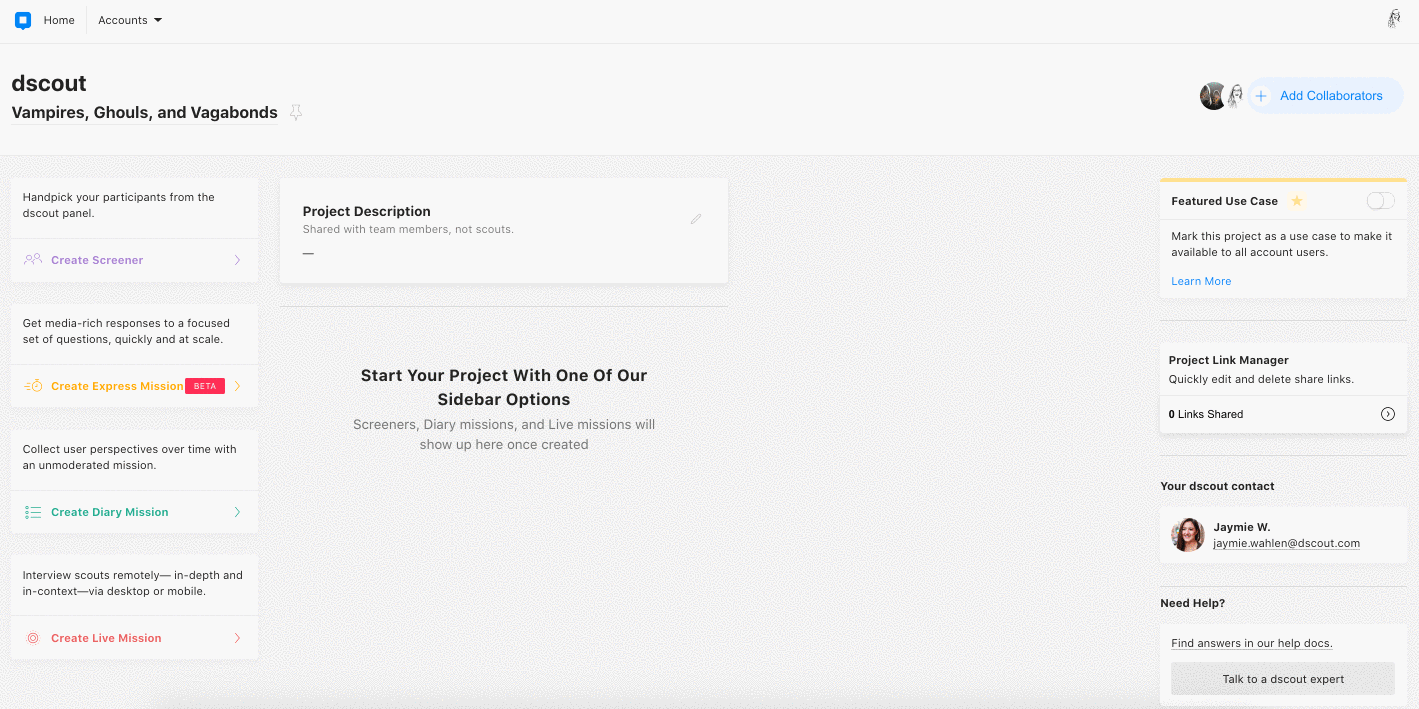This screenshot has height=709, width=1419.
Task: Click the Diary Mission list icon
Action: [x=33, y=512]
